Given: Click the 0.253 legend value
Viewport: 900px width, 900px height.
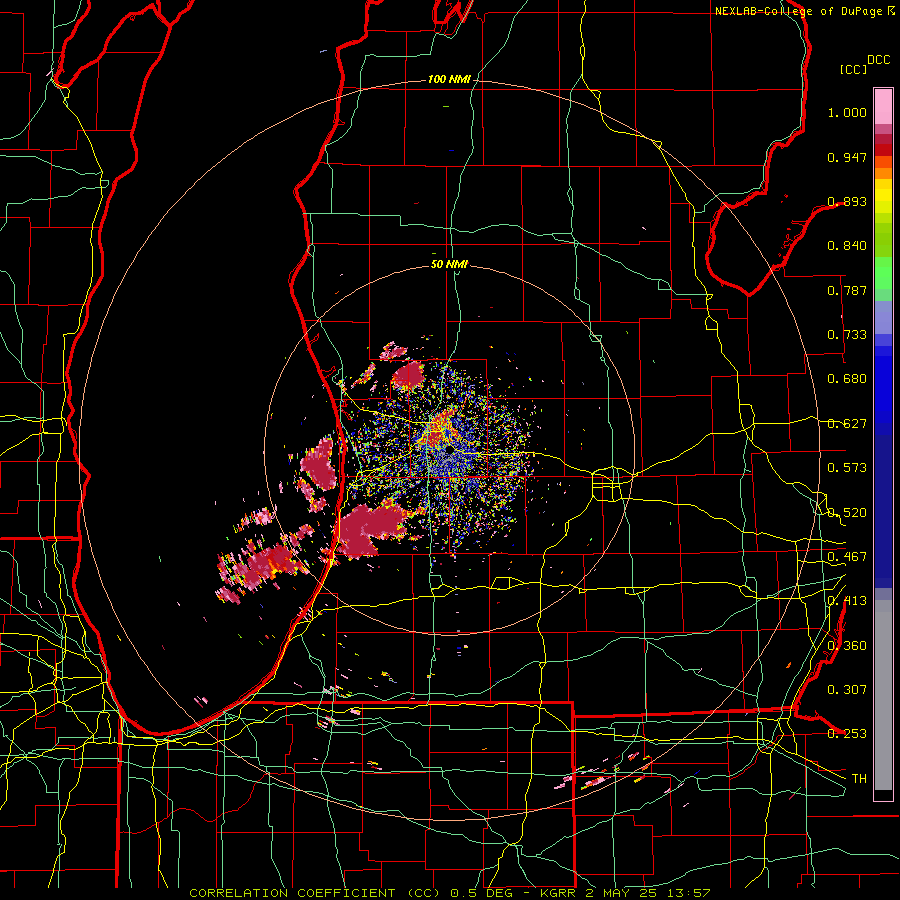Looking at the screenshot, I should click(847, 734).
